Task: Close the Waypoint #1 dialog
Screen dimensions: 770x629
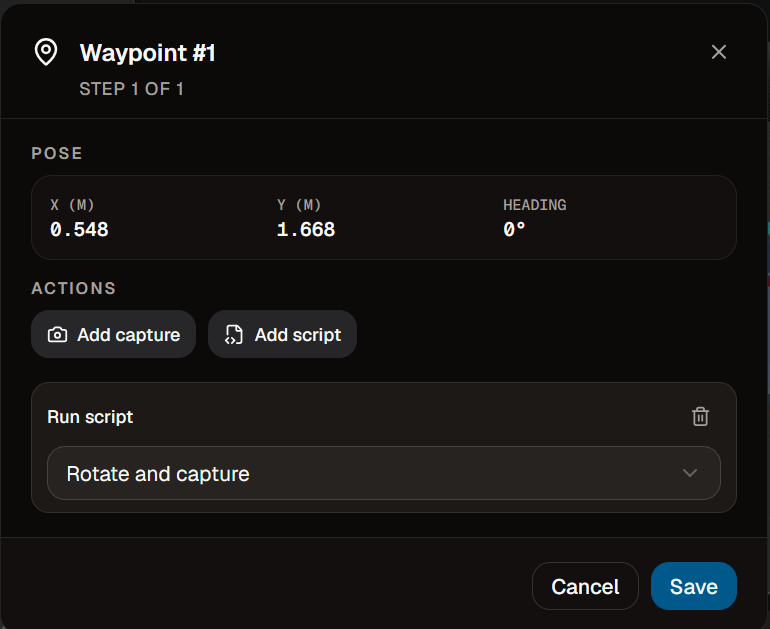Action: 718,52
